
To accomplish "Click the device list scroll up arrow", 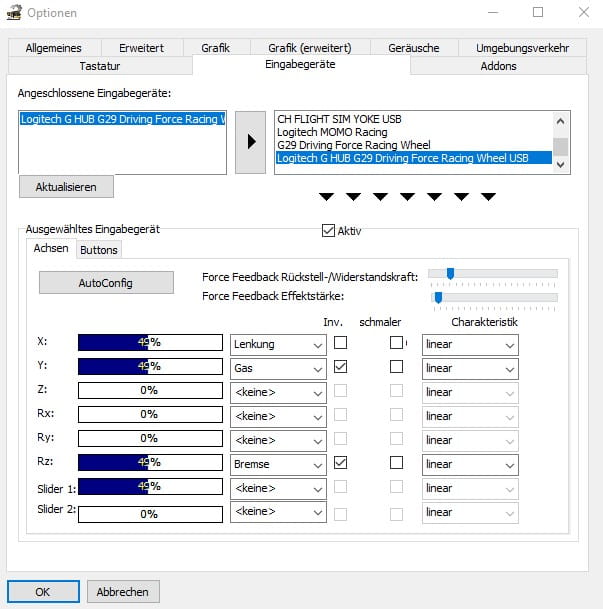I will 560,121.
